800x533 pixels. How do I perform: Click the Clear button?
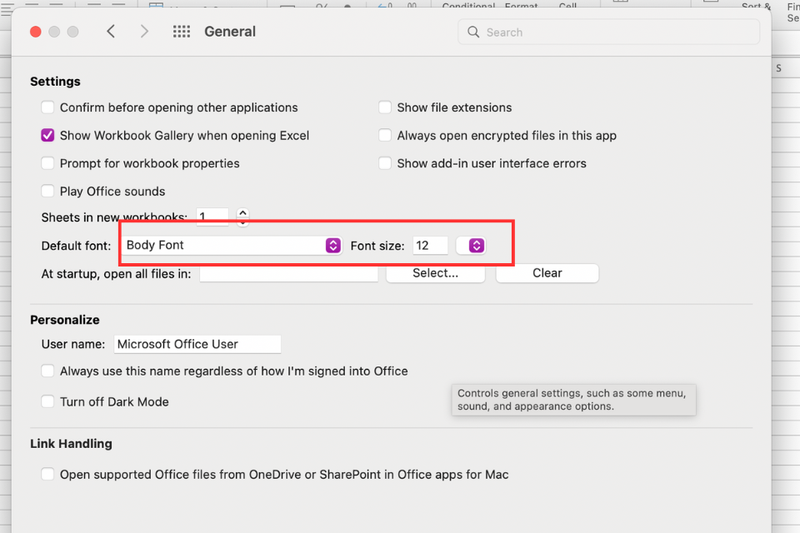click(547, 273)
